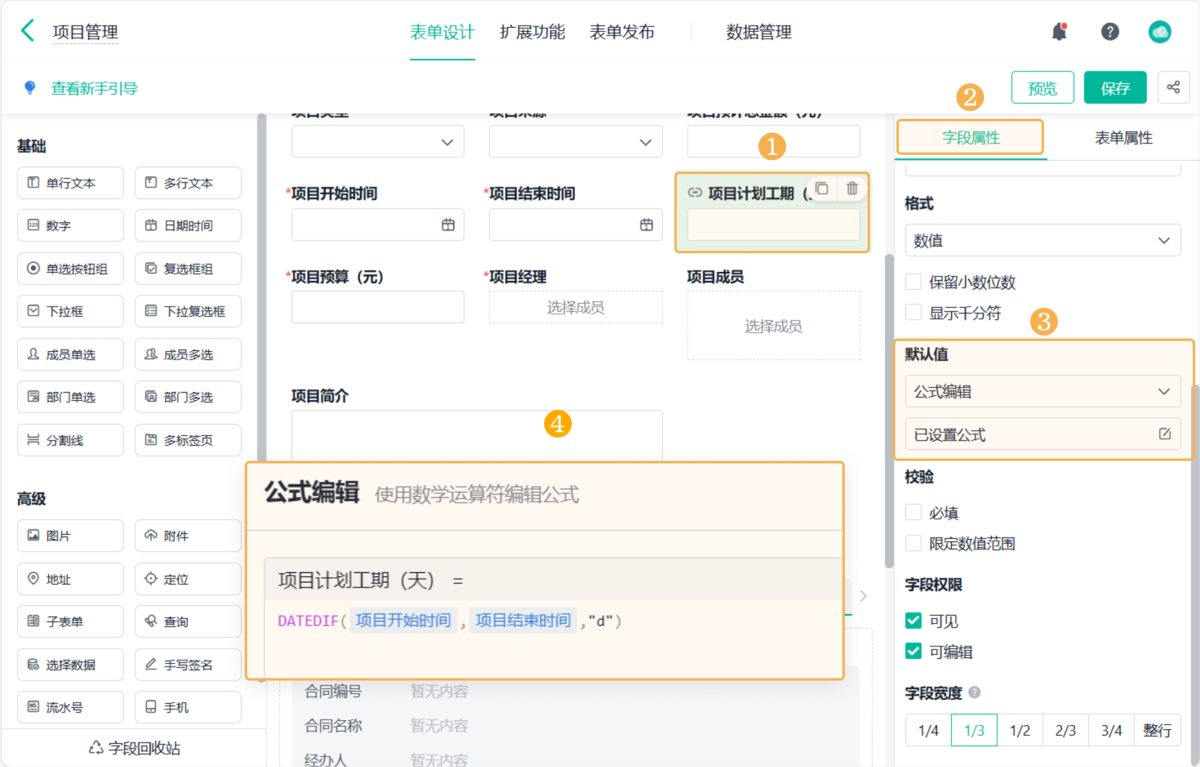Open formula editor icon beside 已设置公式

pyautogui.click(x=1164, y=434)
